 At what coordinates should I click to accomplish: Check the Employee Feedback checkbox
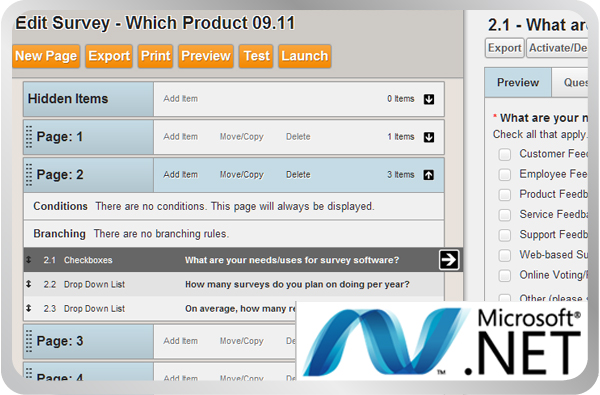coord(505,175)
